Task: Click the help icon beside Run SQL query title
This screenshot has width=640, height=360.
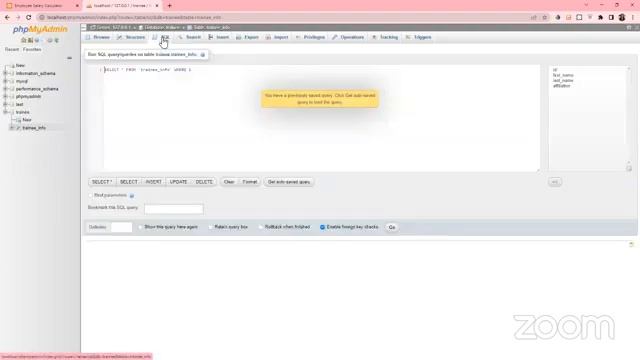Action: pyautogui.click(x=203, y=55)
